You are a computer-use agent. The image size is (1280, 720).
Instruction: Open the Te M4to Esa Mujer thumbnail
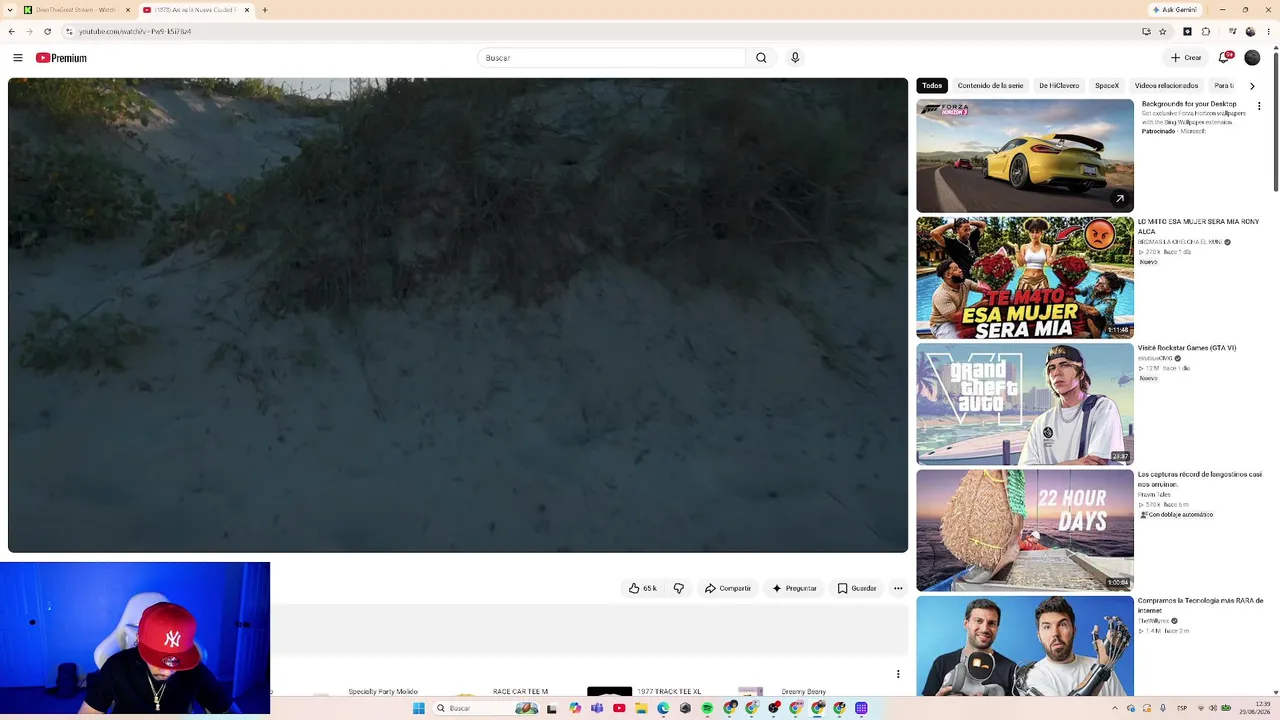[1025, 278]
